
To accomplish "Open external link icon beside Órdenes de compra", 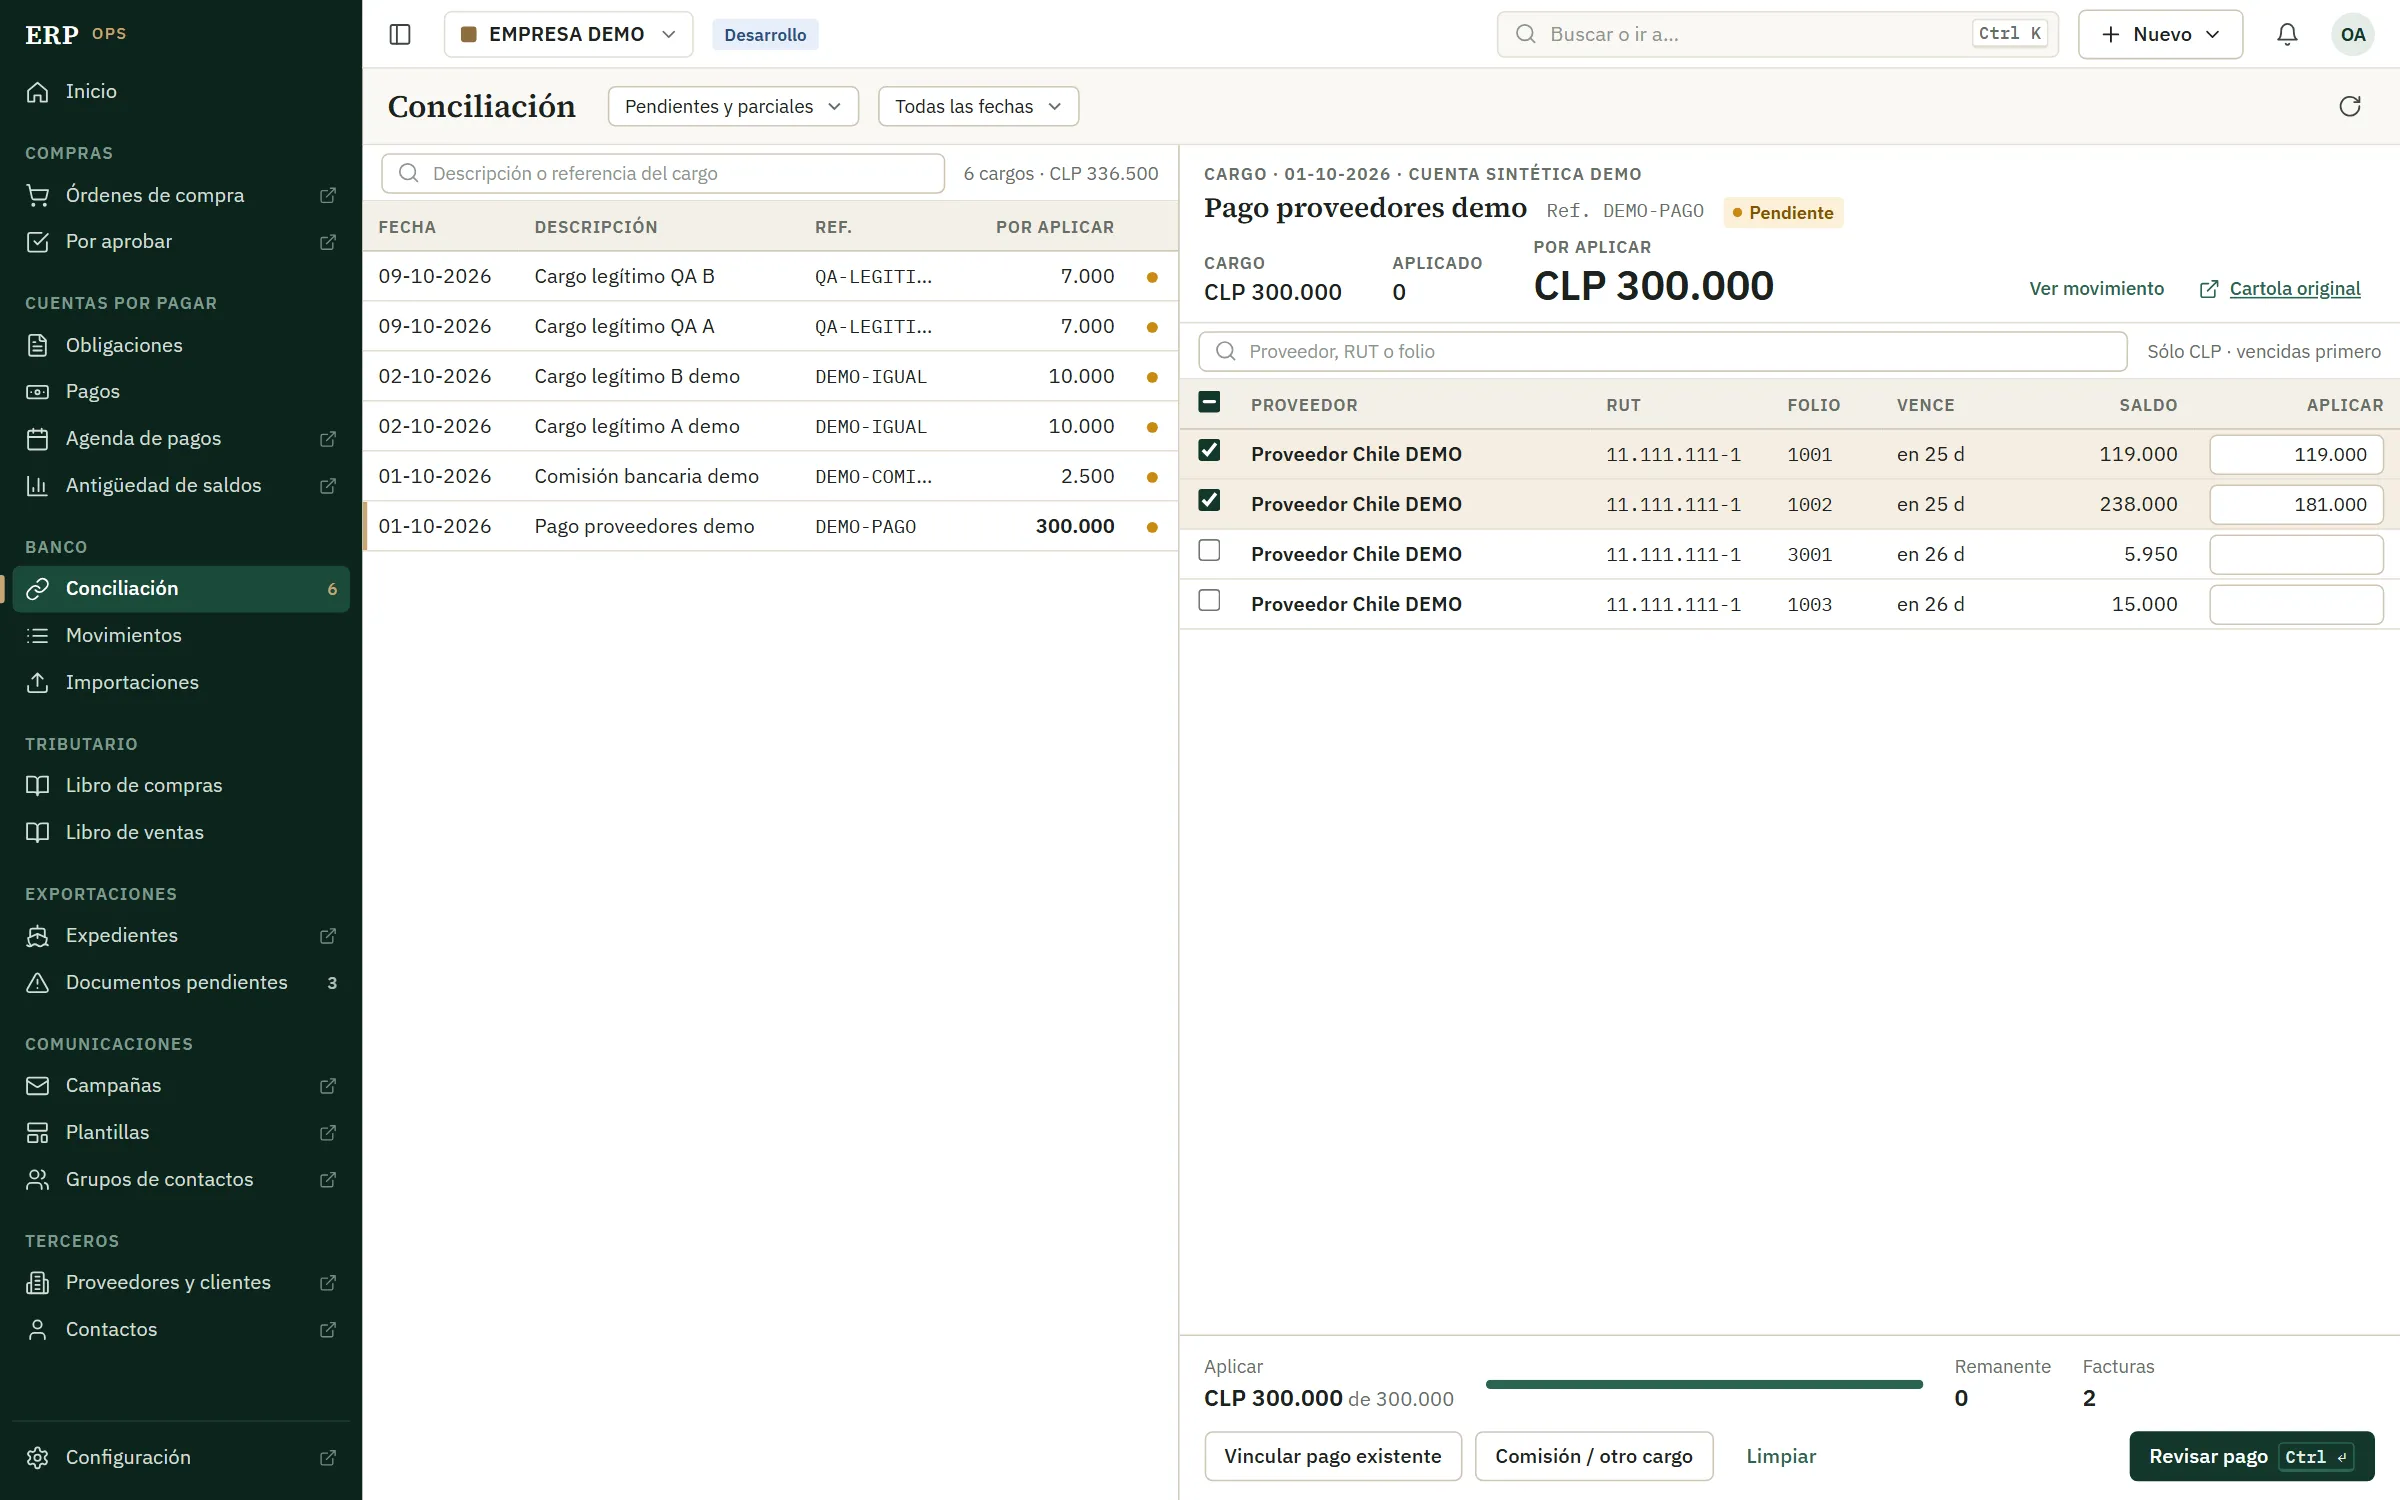I will click(x=328, y=195).
